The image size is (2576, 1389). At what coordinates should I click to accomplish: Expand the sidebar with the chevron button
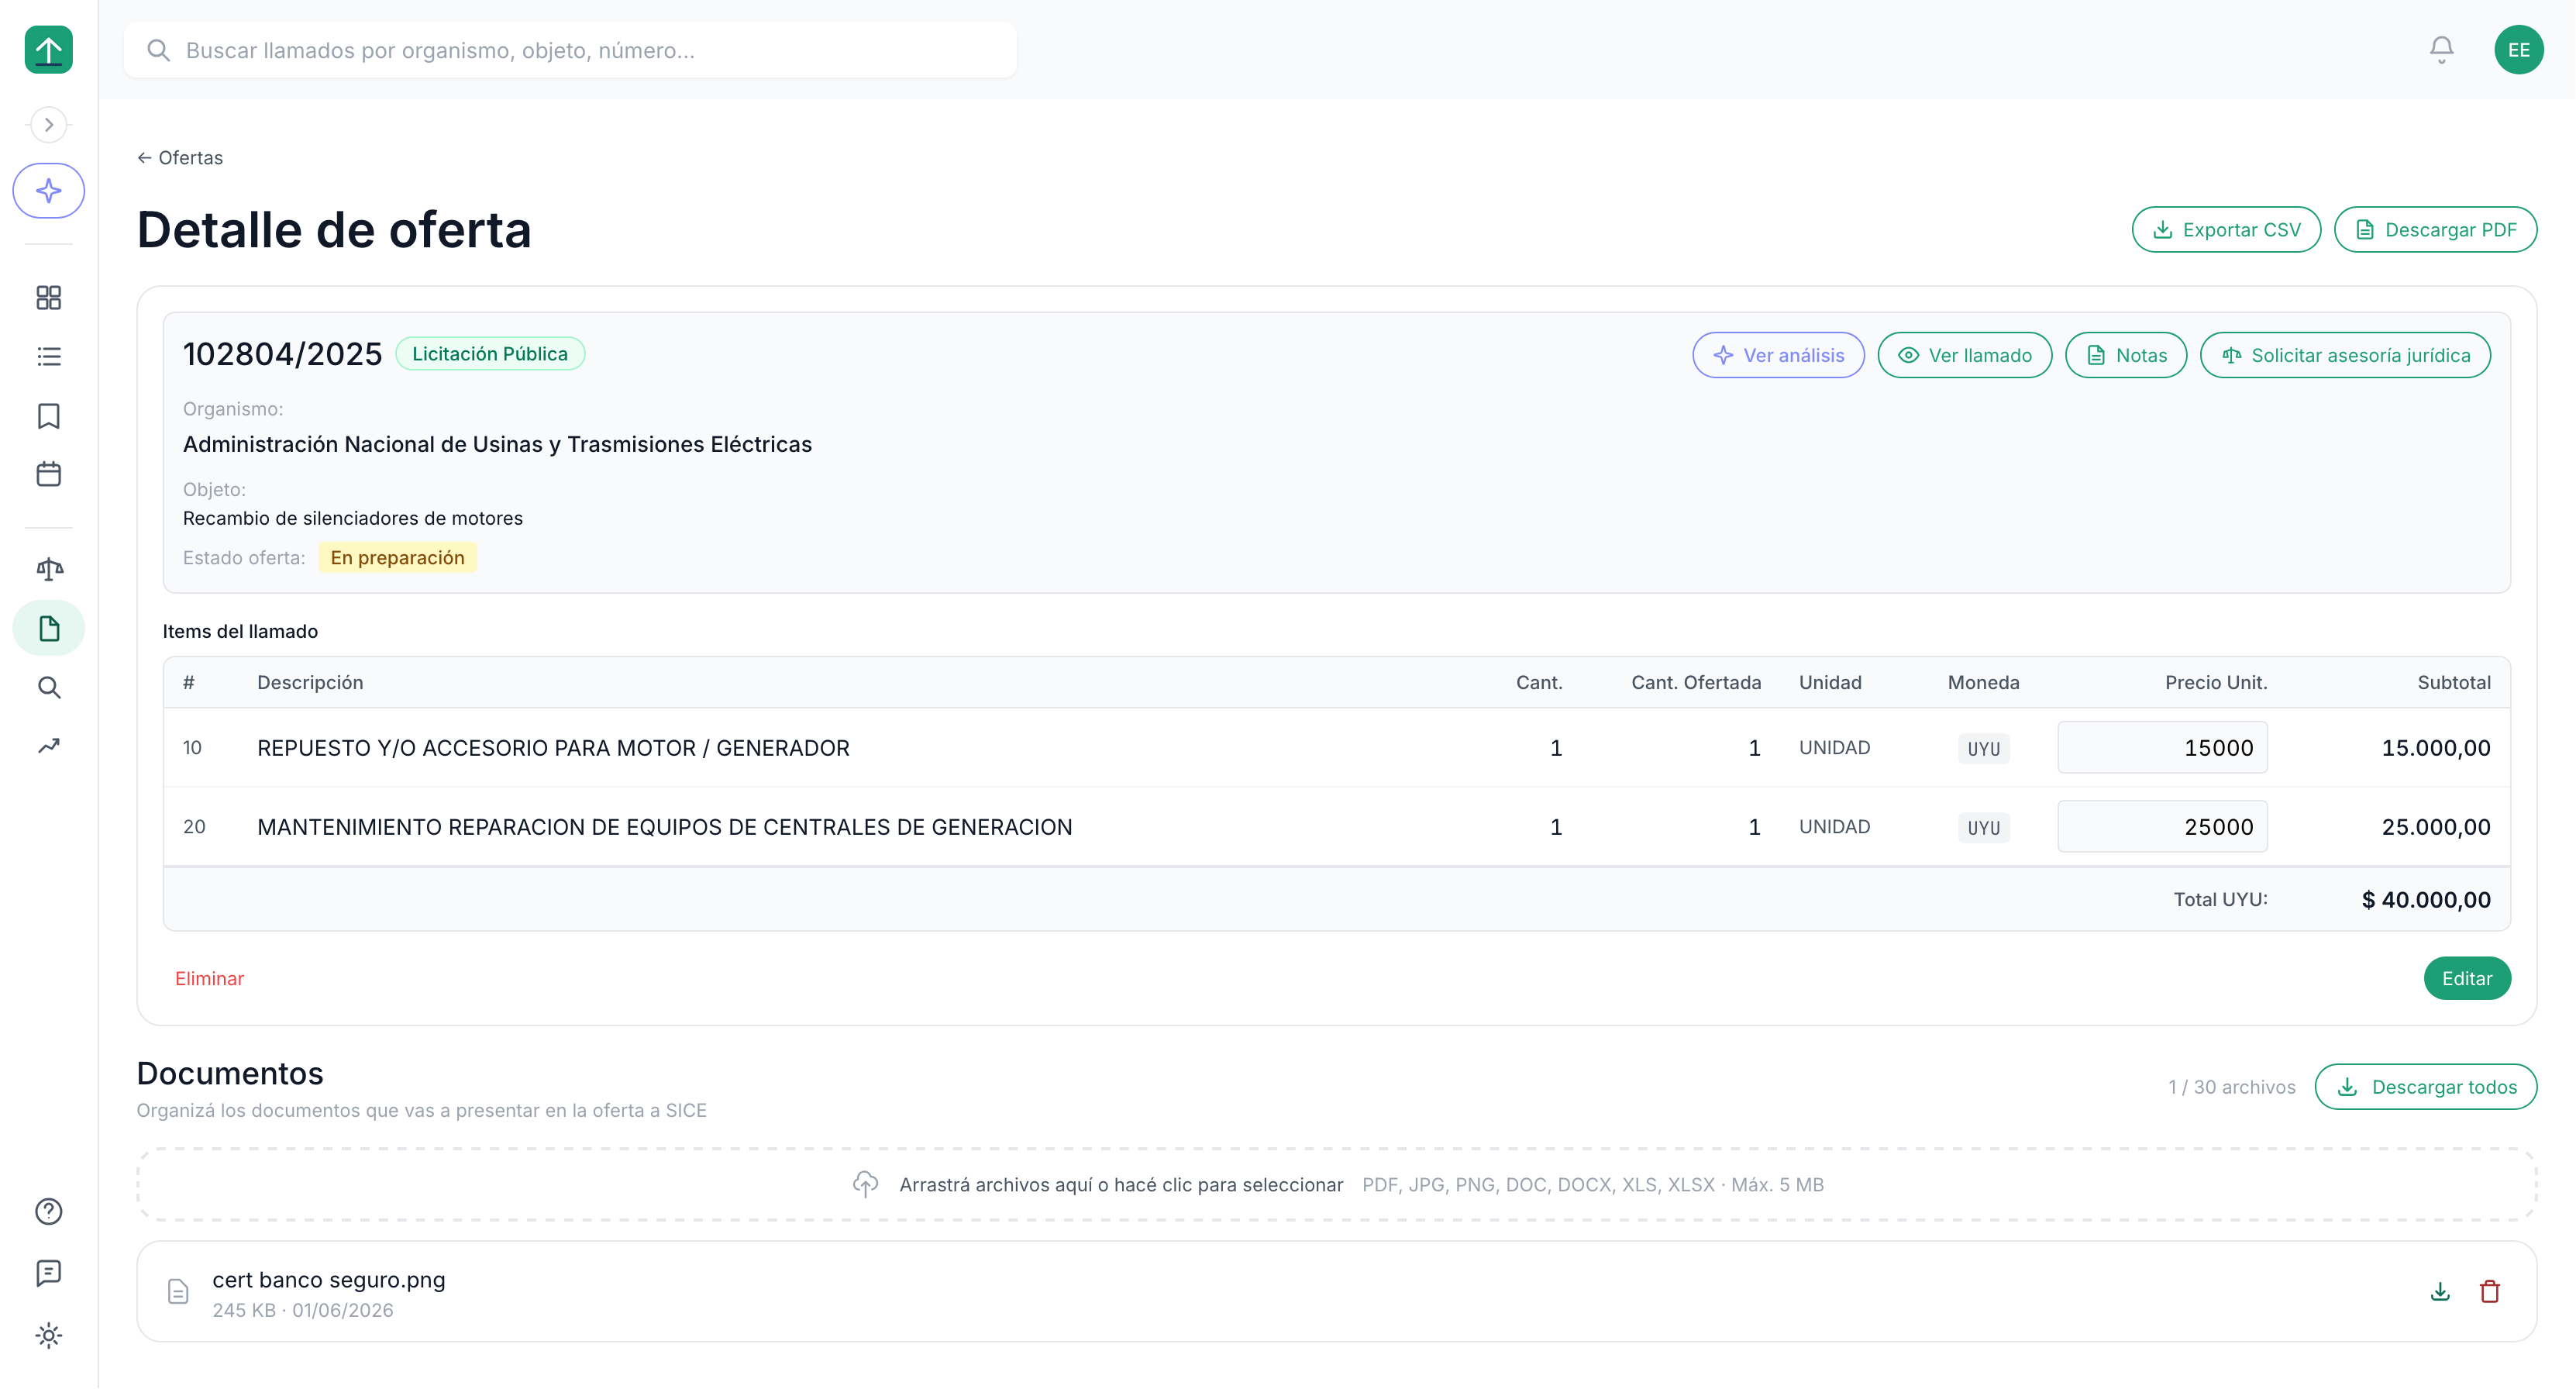click(x=48, y=125)
